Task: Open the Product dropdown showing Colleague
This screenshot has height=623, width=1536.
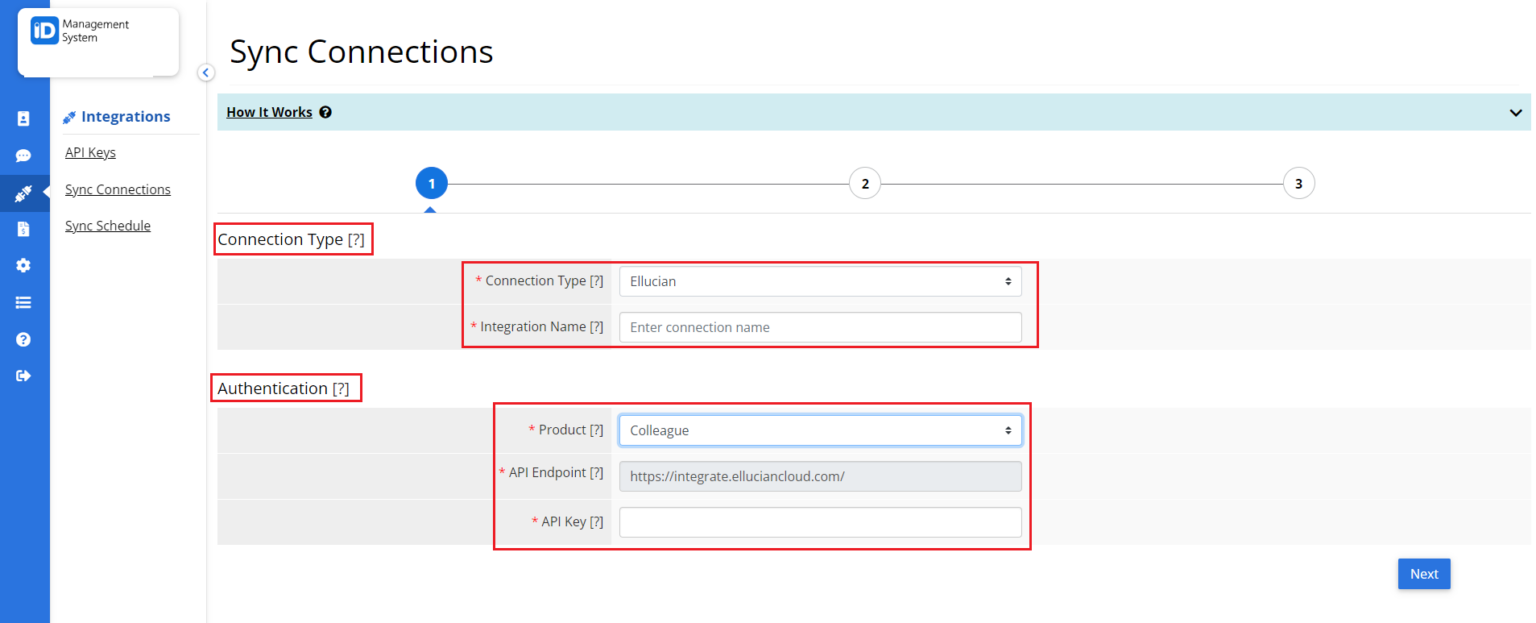Action: pyautogui.click(x=820, y=430)
